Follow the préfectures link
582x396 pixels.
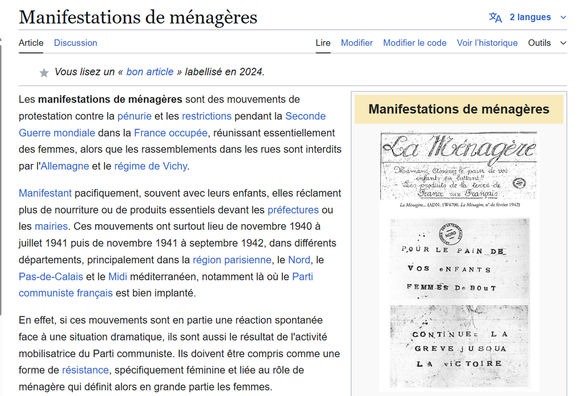click(293, 210)
